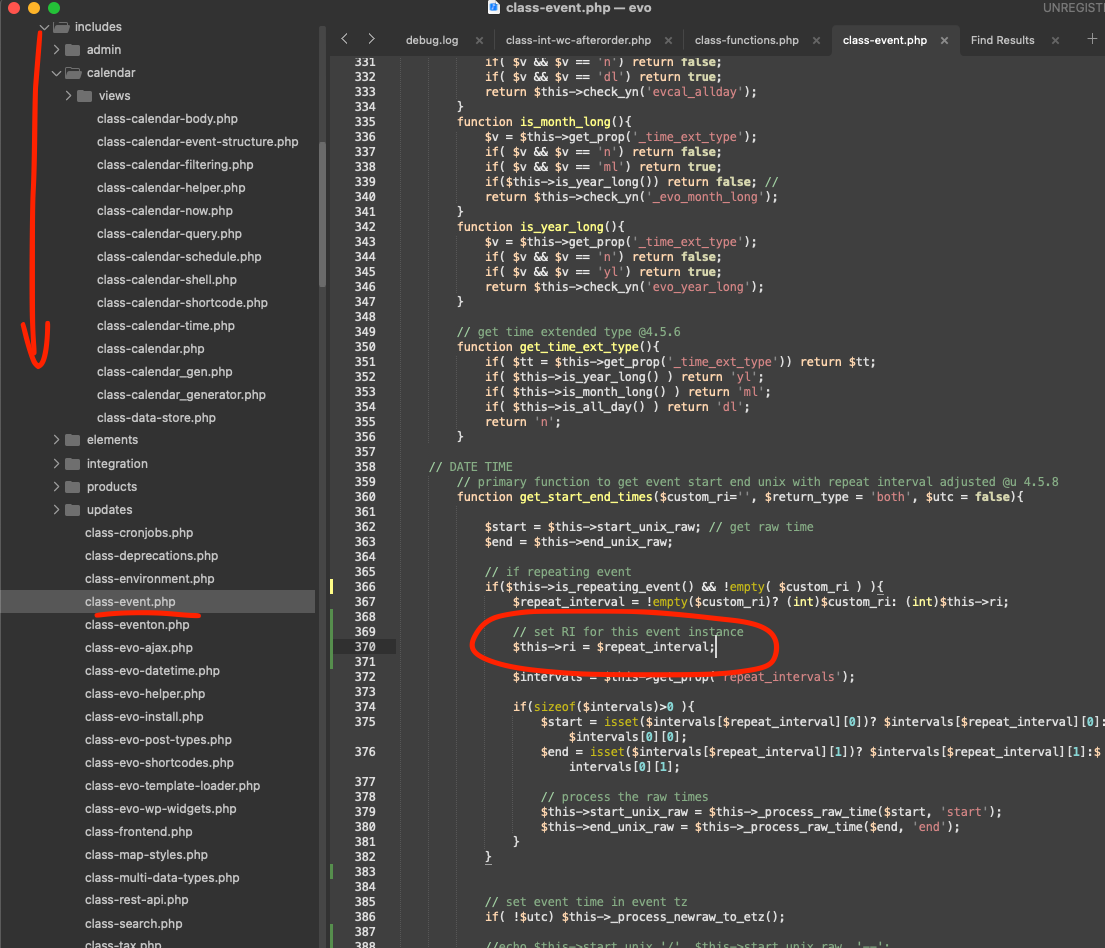Open class-calendar-shell.php file
Screen dimensions: 1105x948
[166, 280]
